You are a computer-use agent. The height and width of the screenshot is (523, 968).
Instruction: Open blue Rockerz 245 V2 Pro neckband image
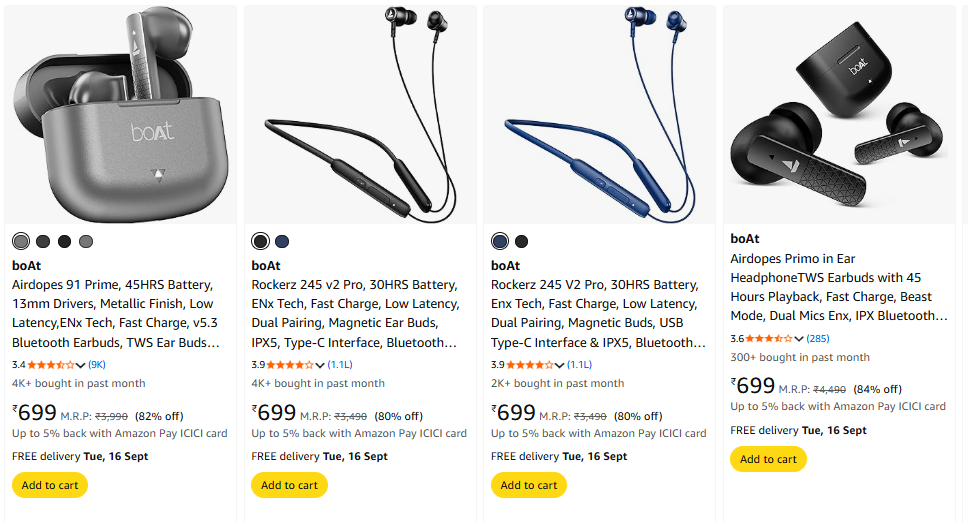[599, 114]
